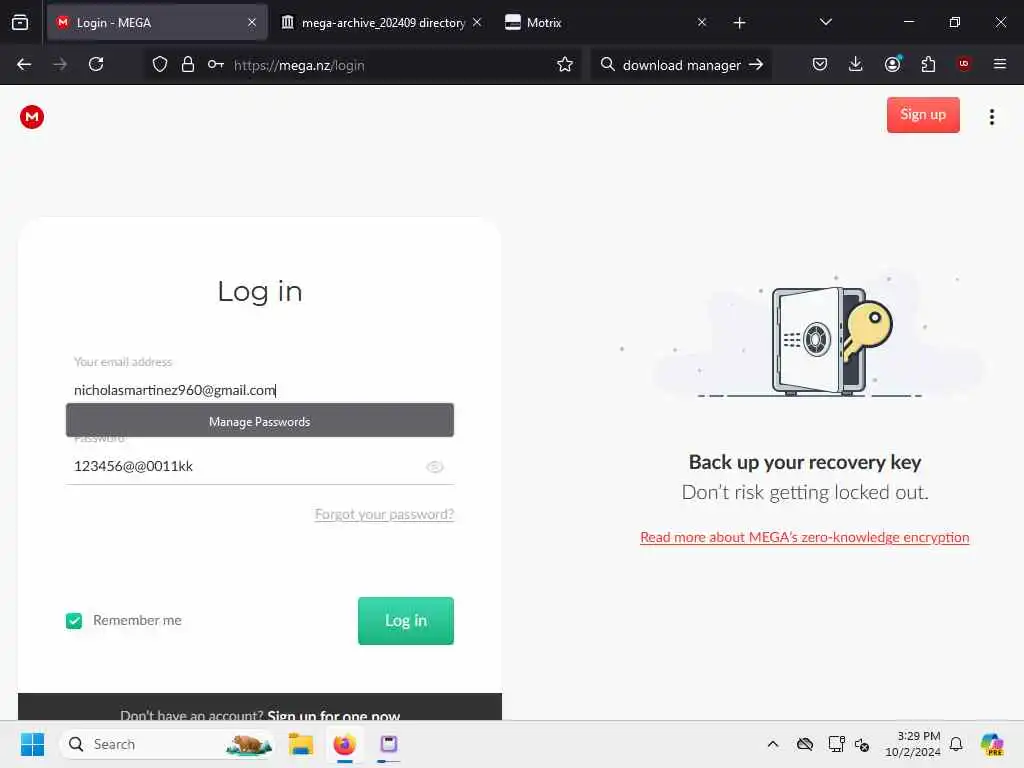Open the MEGA three-dot options menu
The height and width of the screenshot is (768, 1024).
click(x=991, y=117)
